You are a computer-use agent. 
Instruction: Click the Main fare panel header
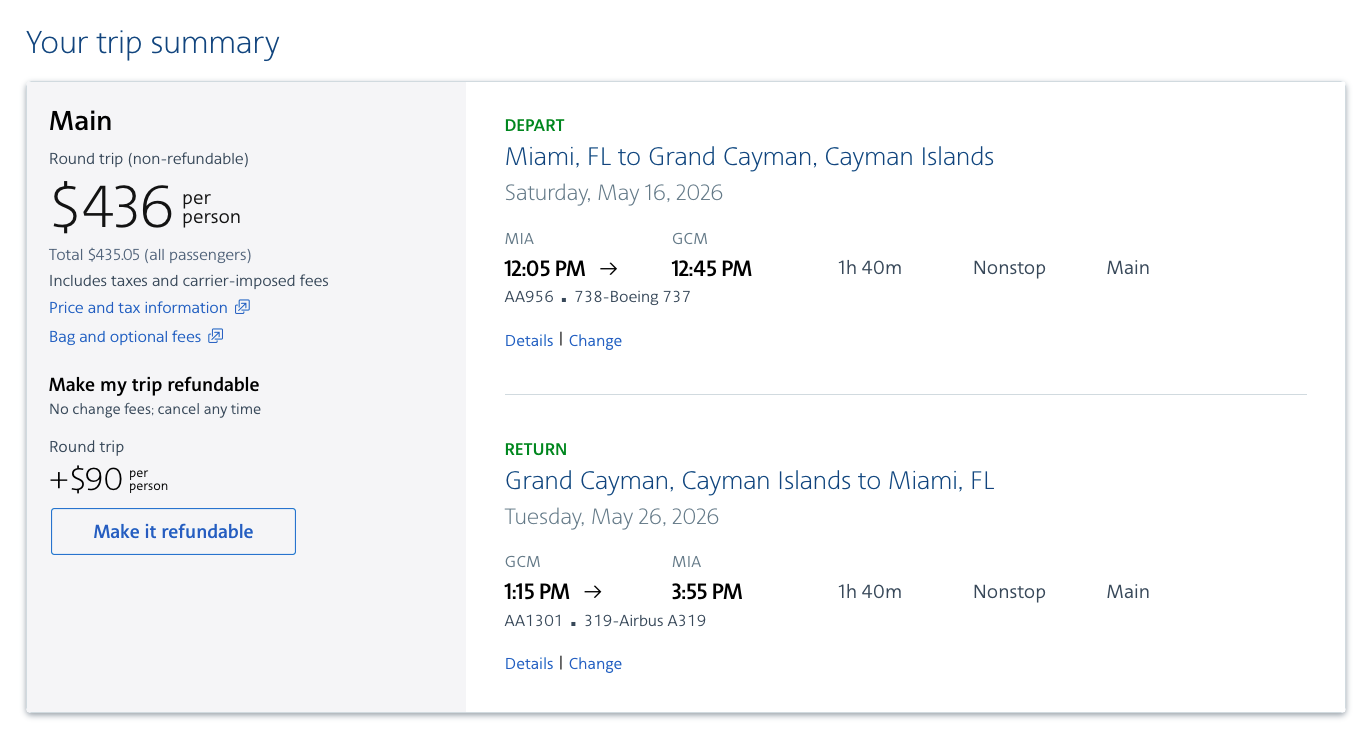pyautogui.click(x=80, y=120)
